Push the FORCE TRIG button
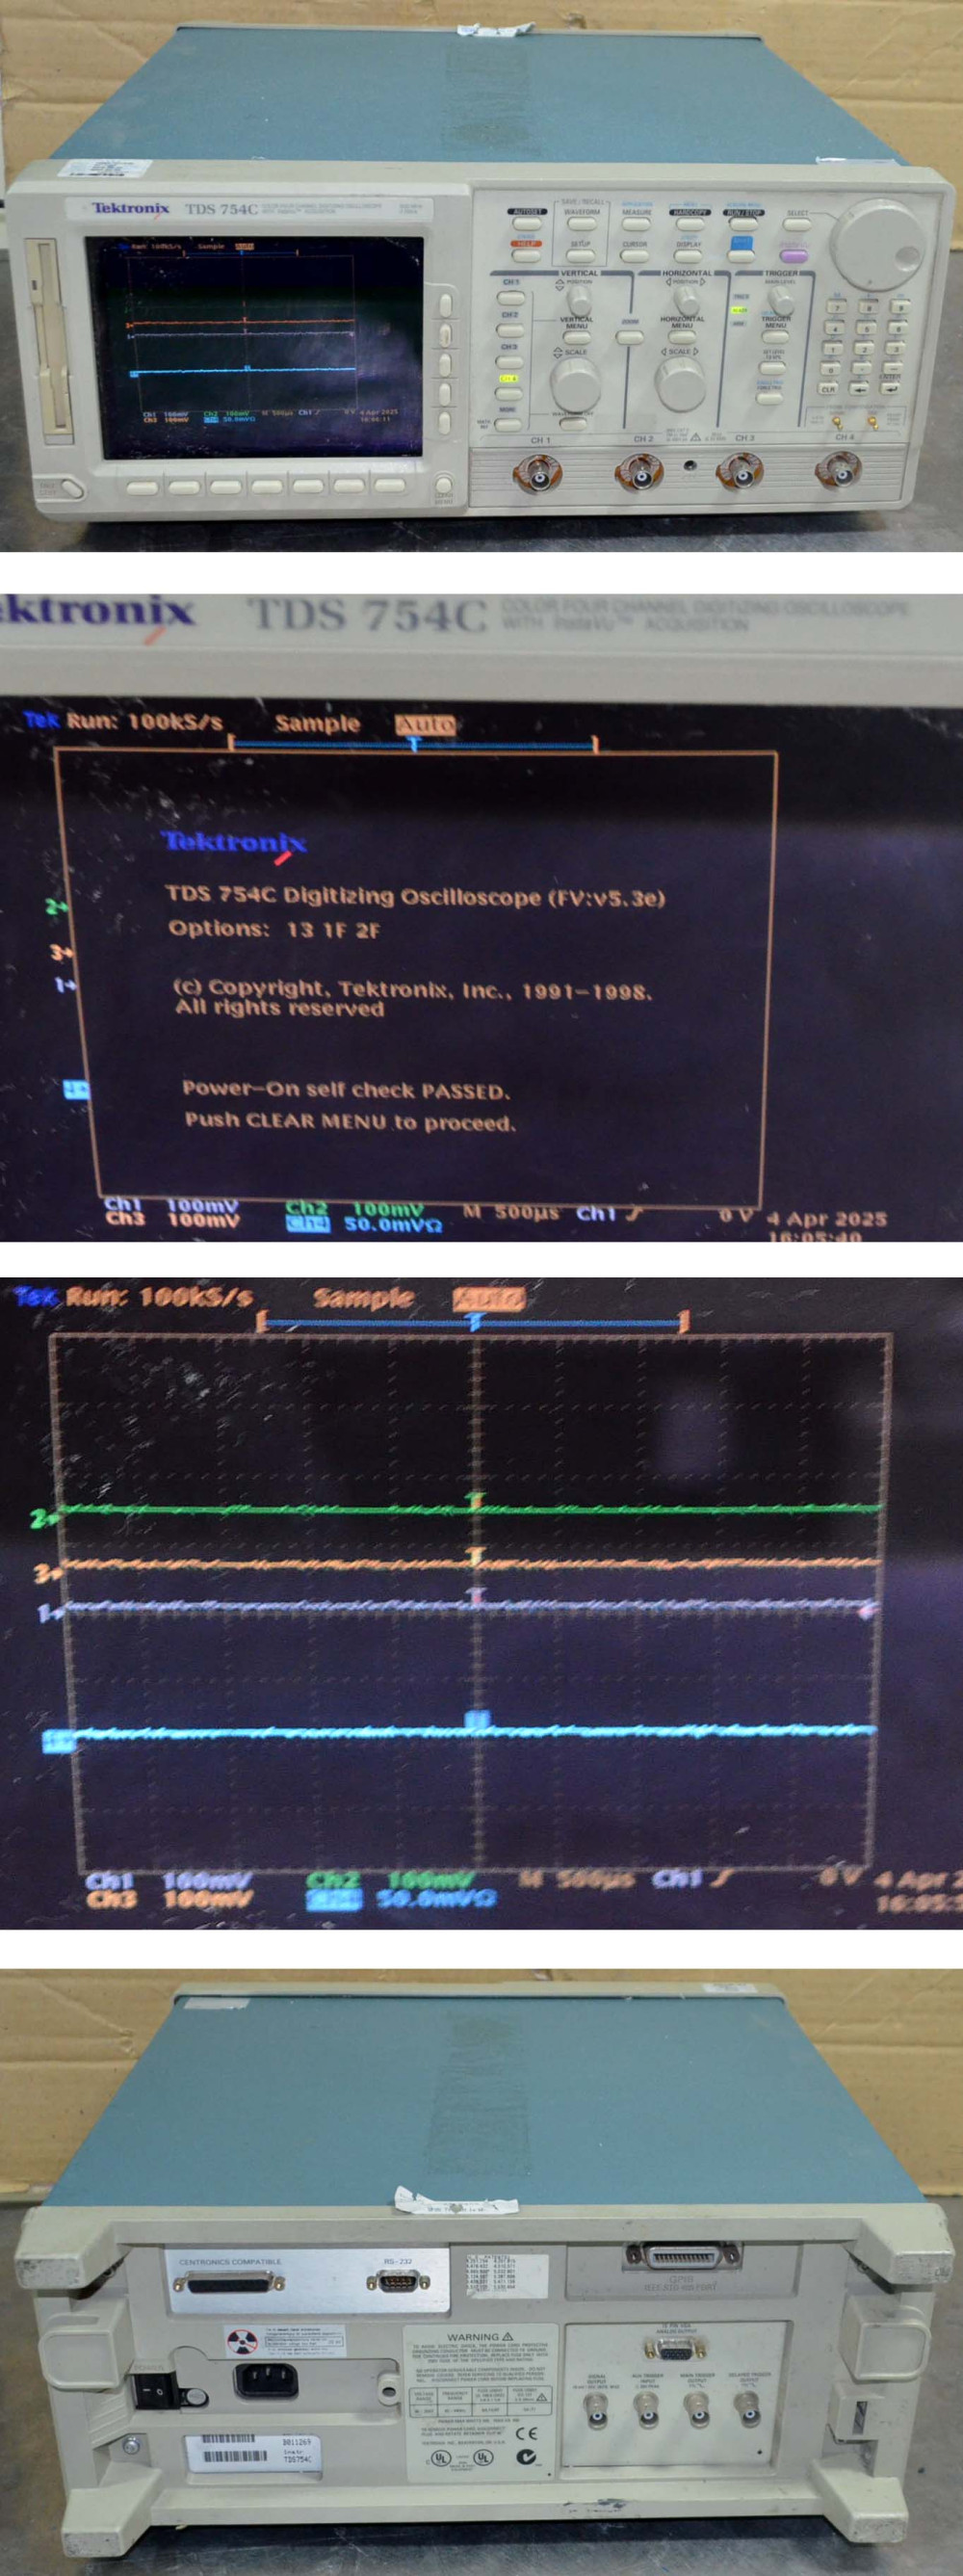Image resolution: width=963 pixels, height=2576 pixels. pyautogui.click(x=770, y=399)
